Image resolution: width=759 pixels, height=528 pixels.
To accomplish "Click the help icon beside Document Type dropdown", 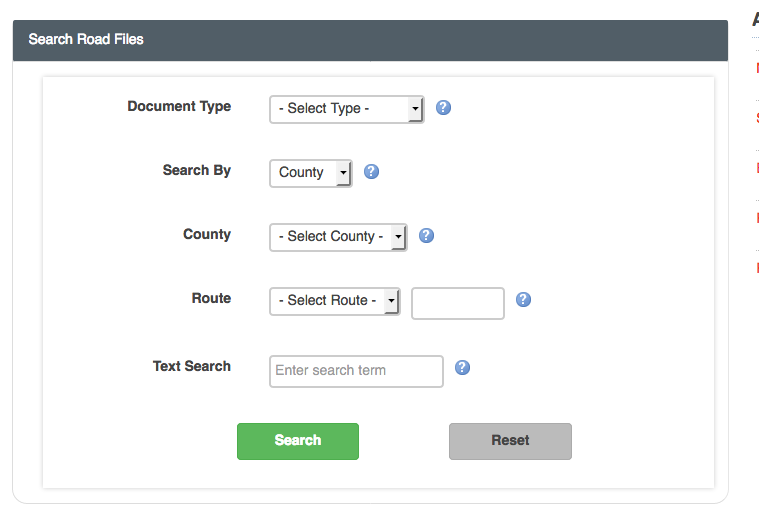I will click(x=444, y=107).
